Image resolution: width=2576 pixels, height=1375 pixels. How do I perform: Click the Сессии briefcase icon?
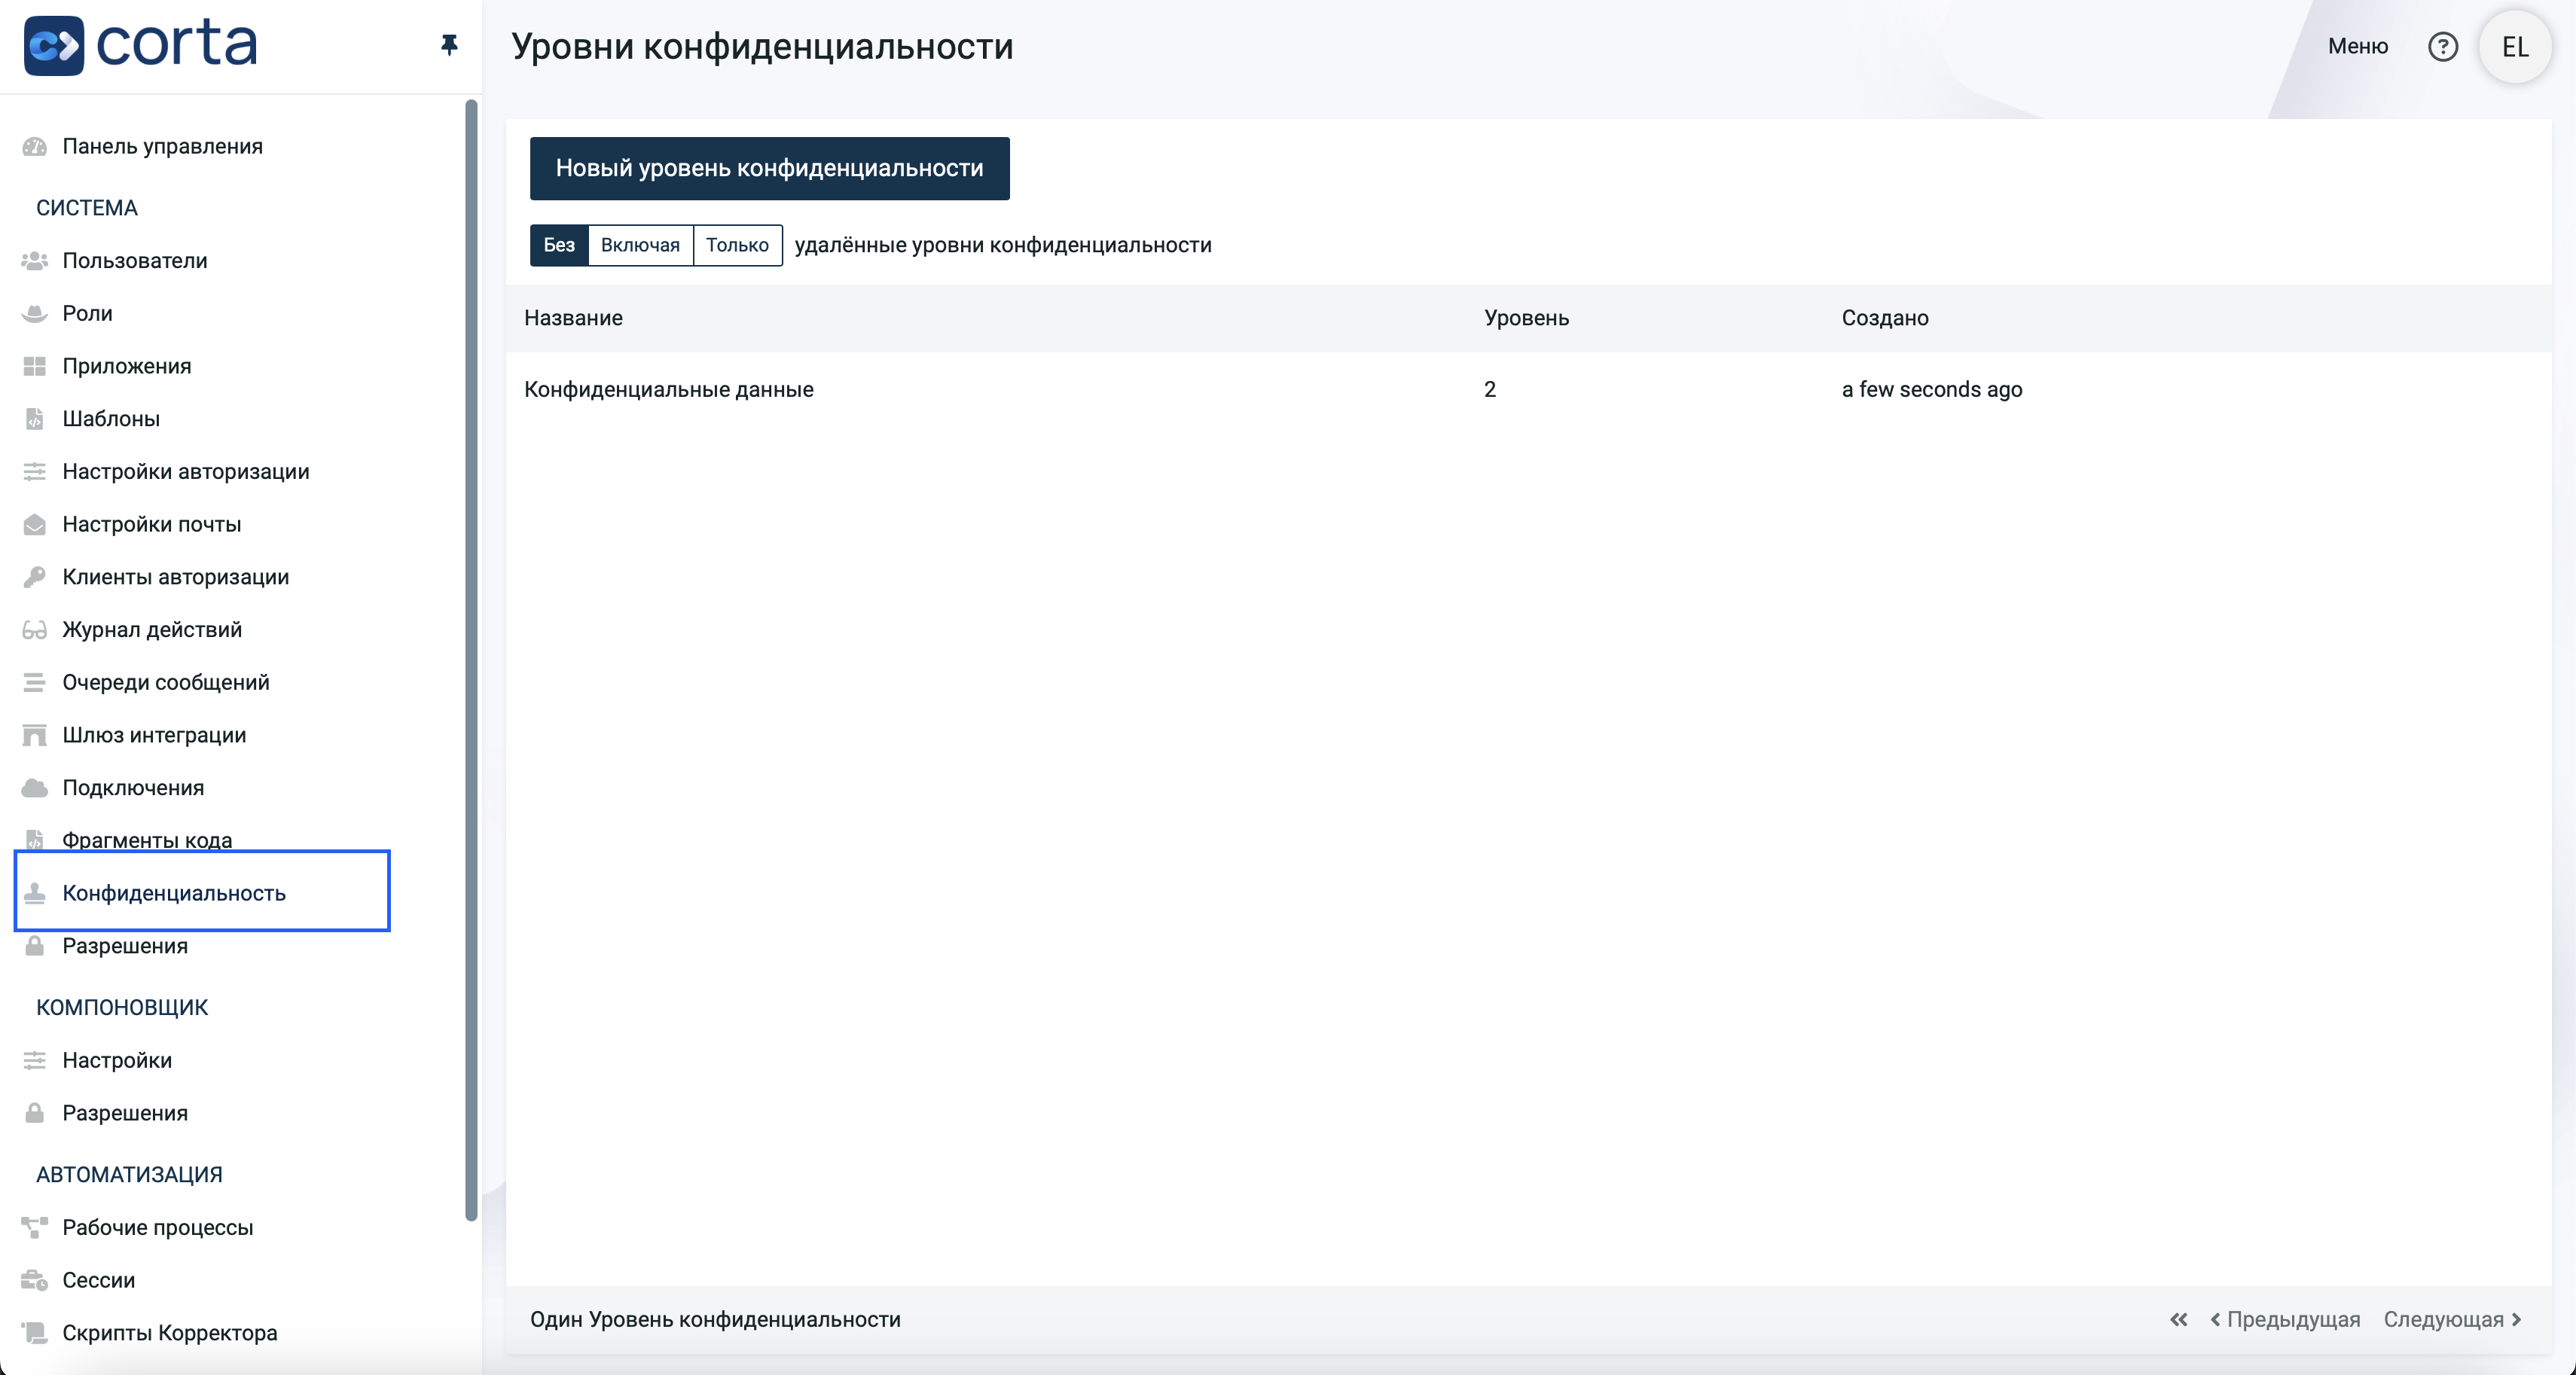(35, 1280)
